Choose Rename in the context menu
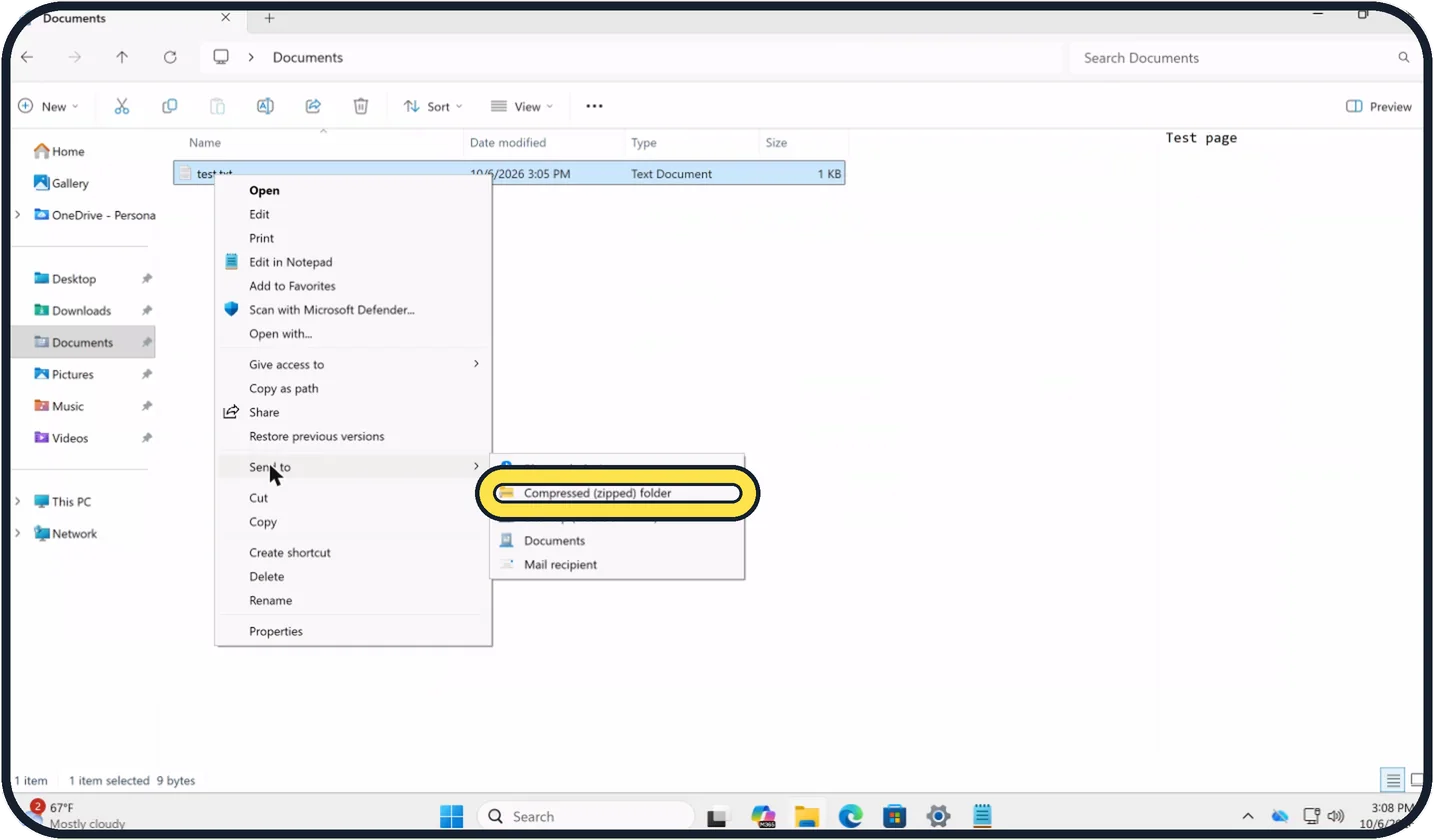The image size is (1434, 840). [x=353, y=601]
